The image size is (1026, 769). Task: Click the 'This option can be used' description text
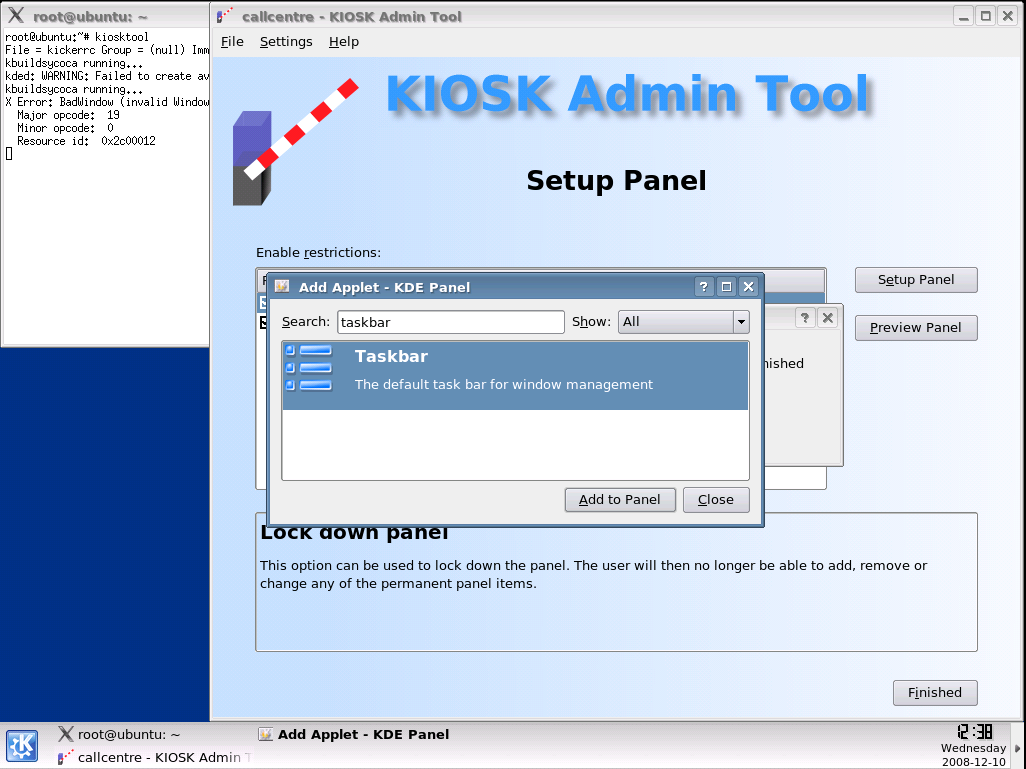click(593, 575)
